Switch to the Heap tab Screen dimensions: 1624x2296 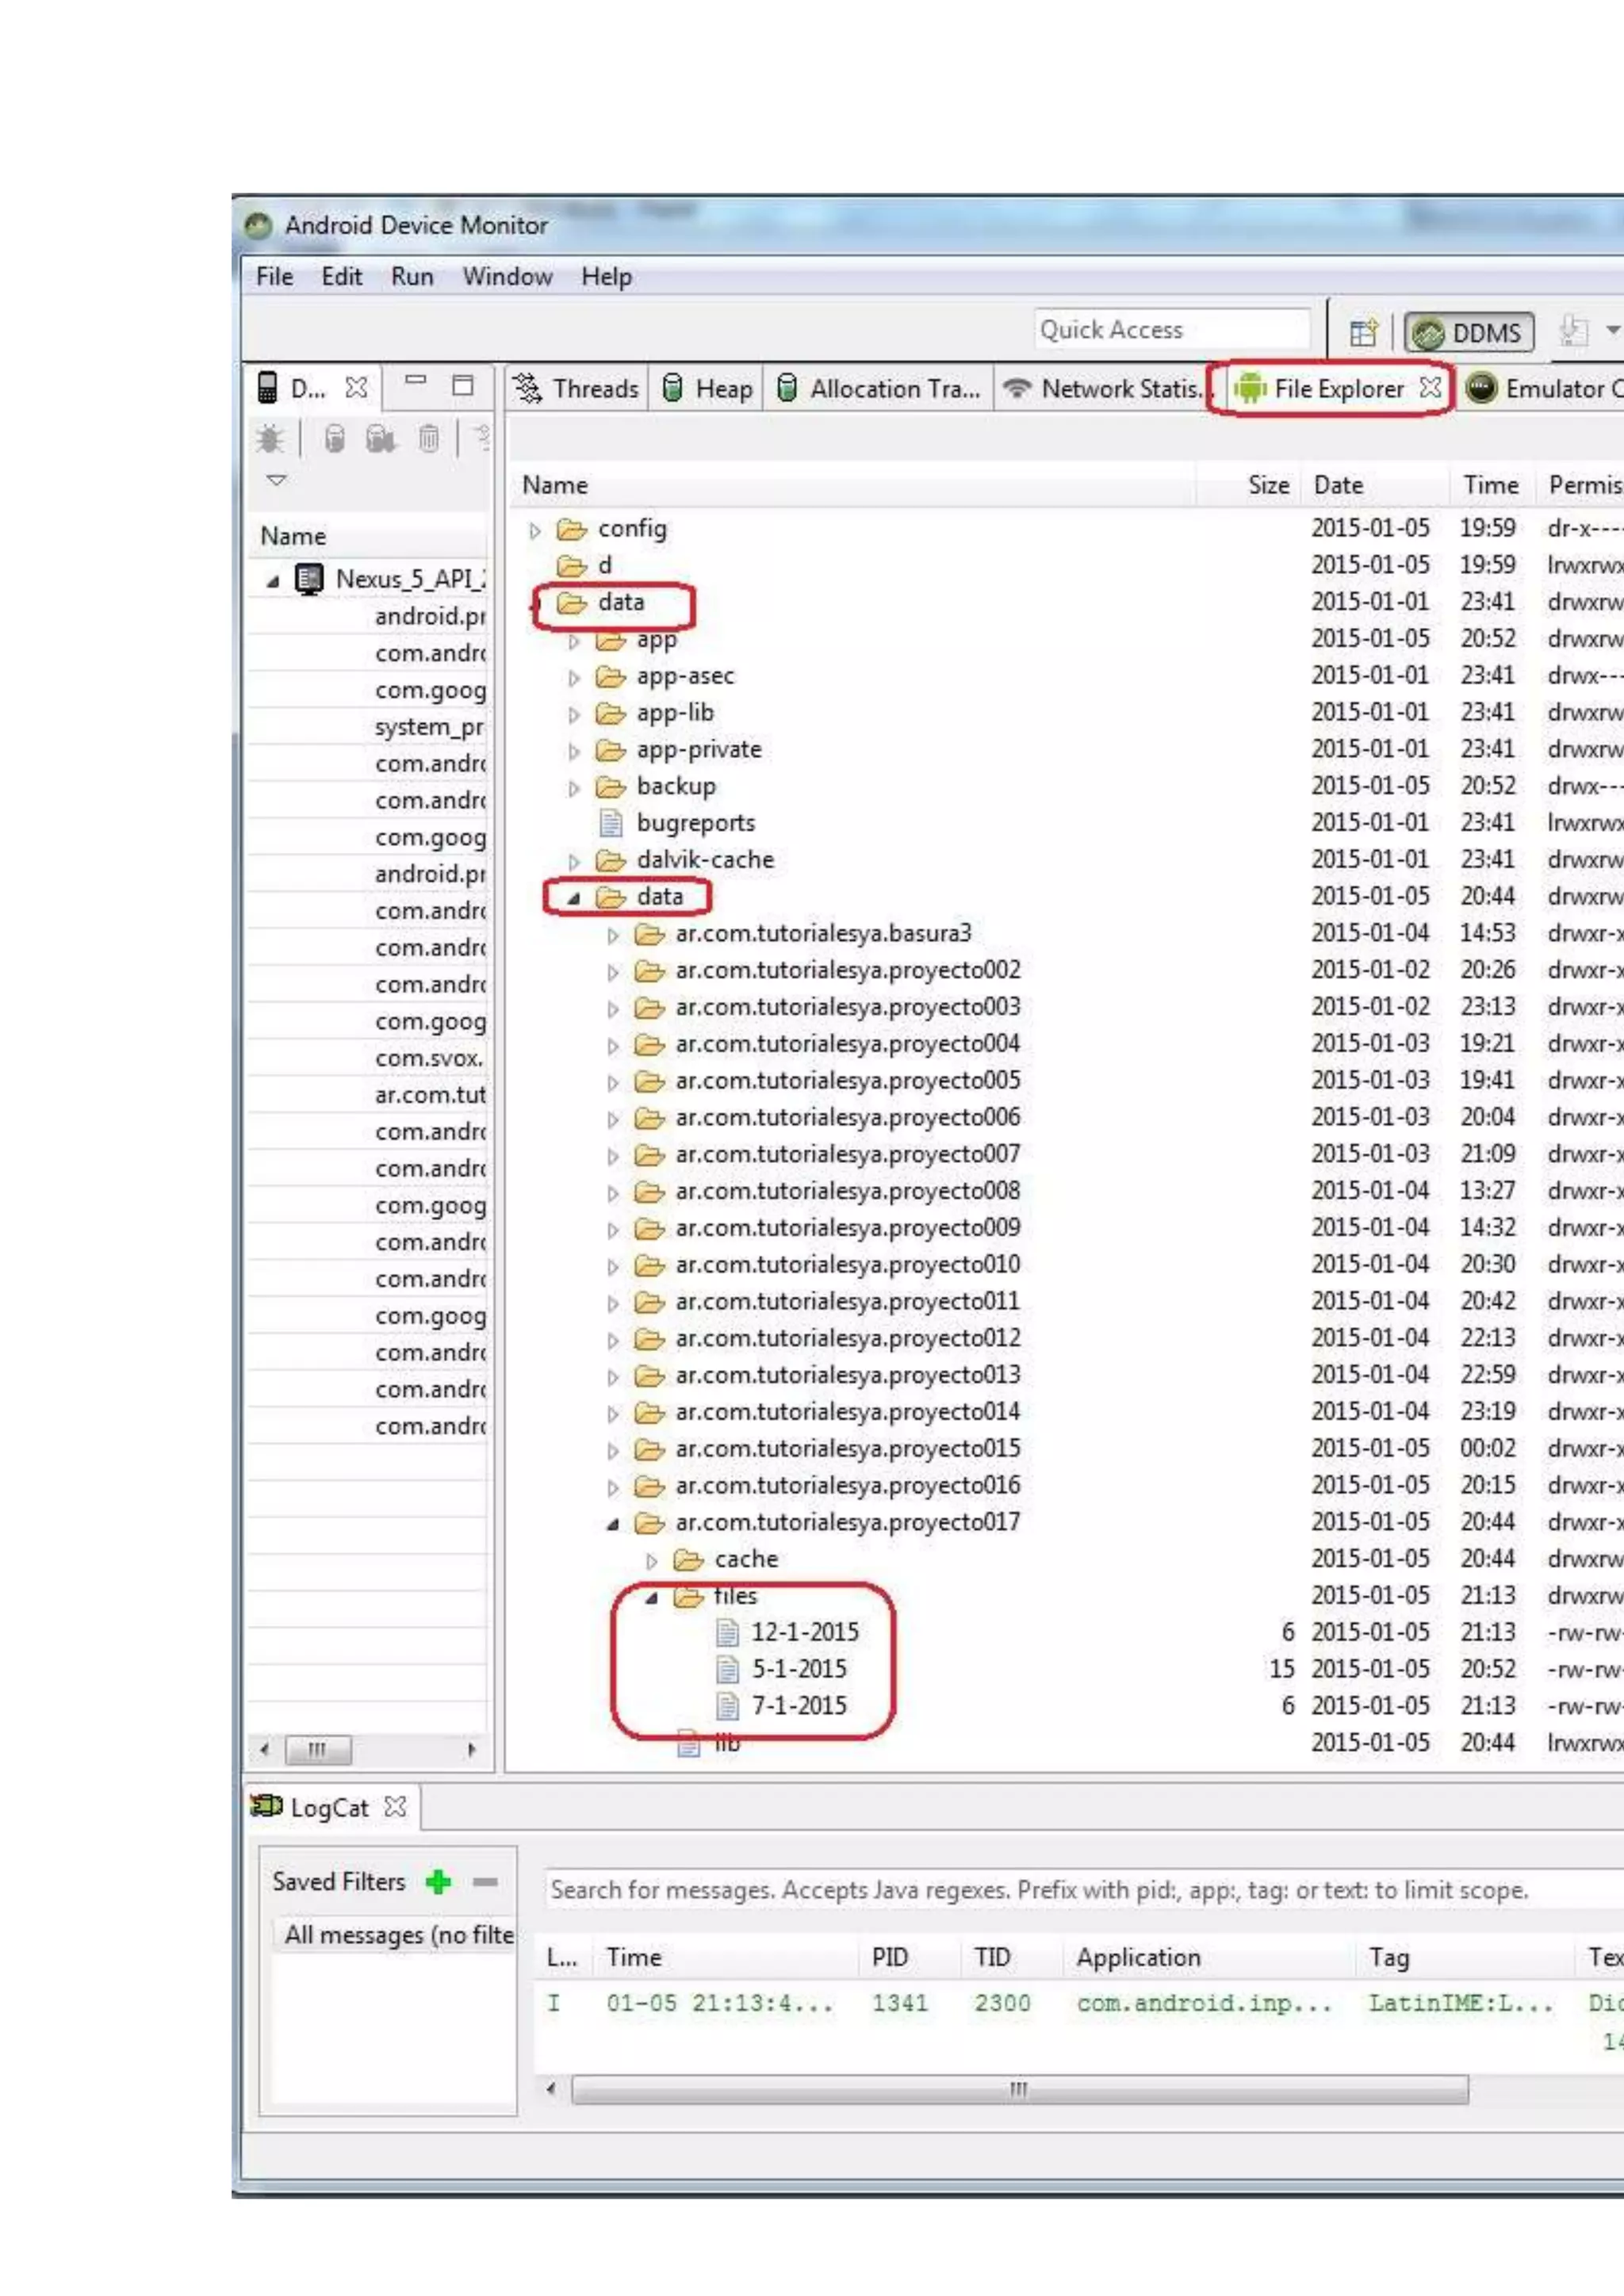point(707,388)
